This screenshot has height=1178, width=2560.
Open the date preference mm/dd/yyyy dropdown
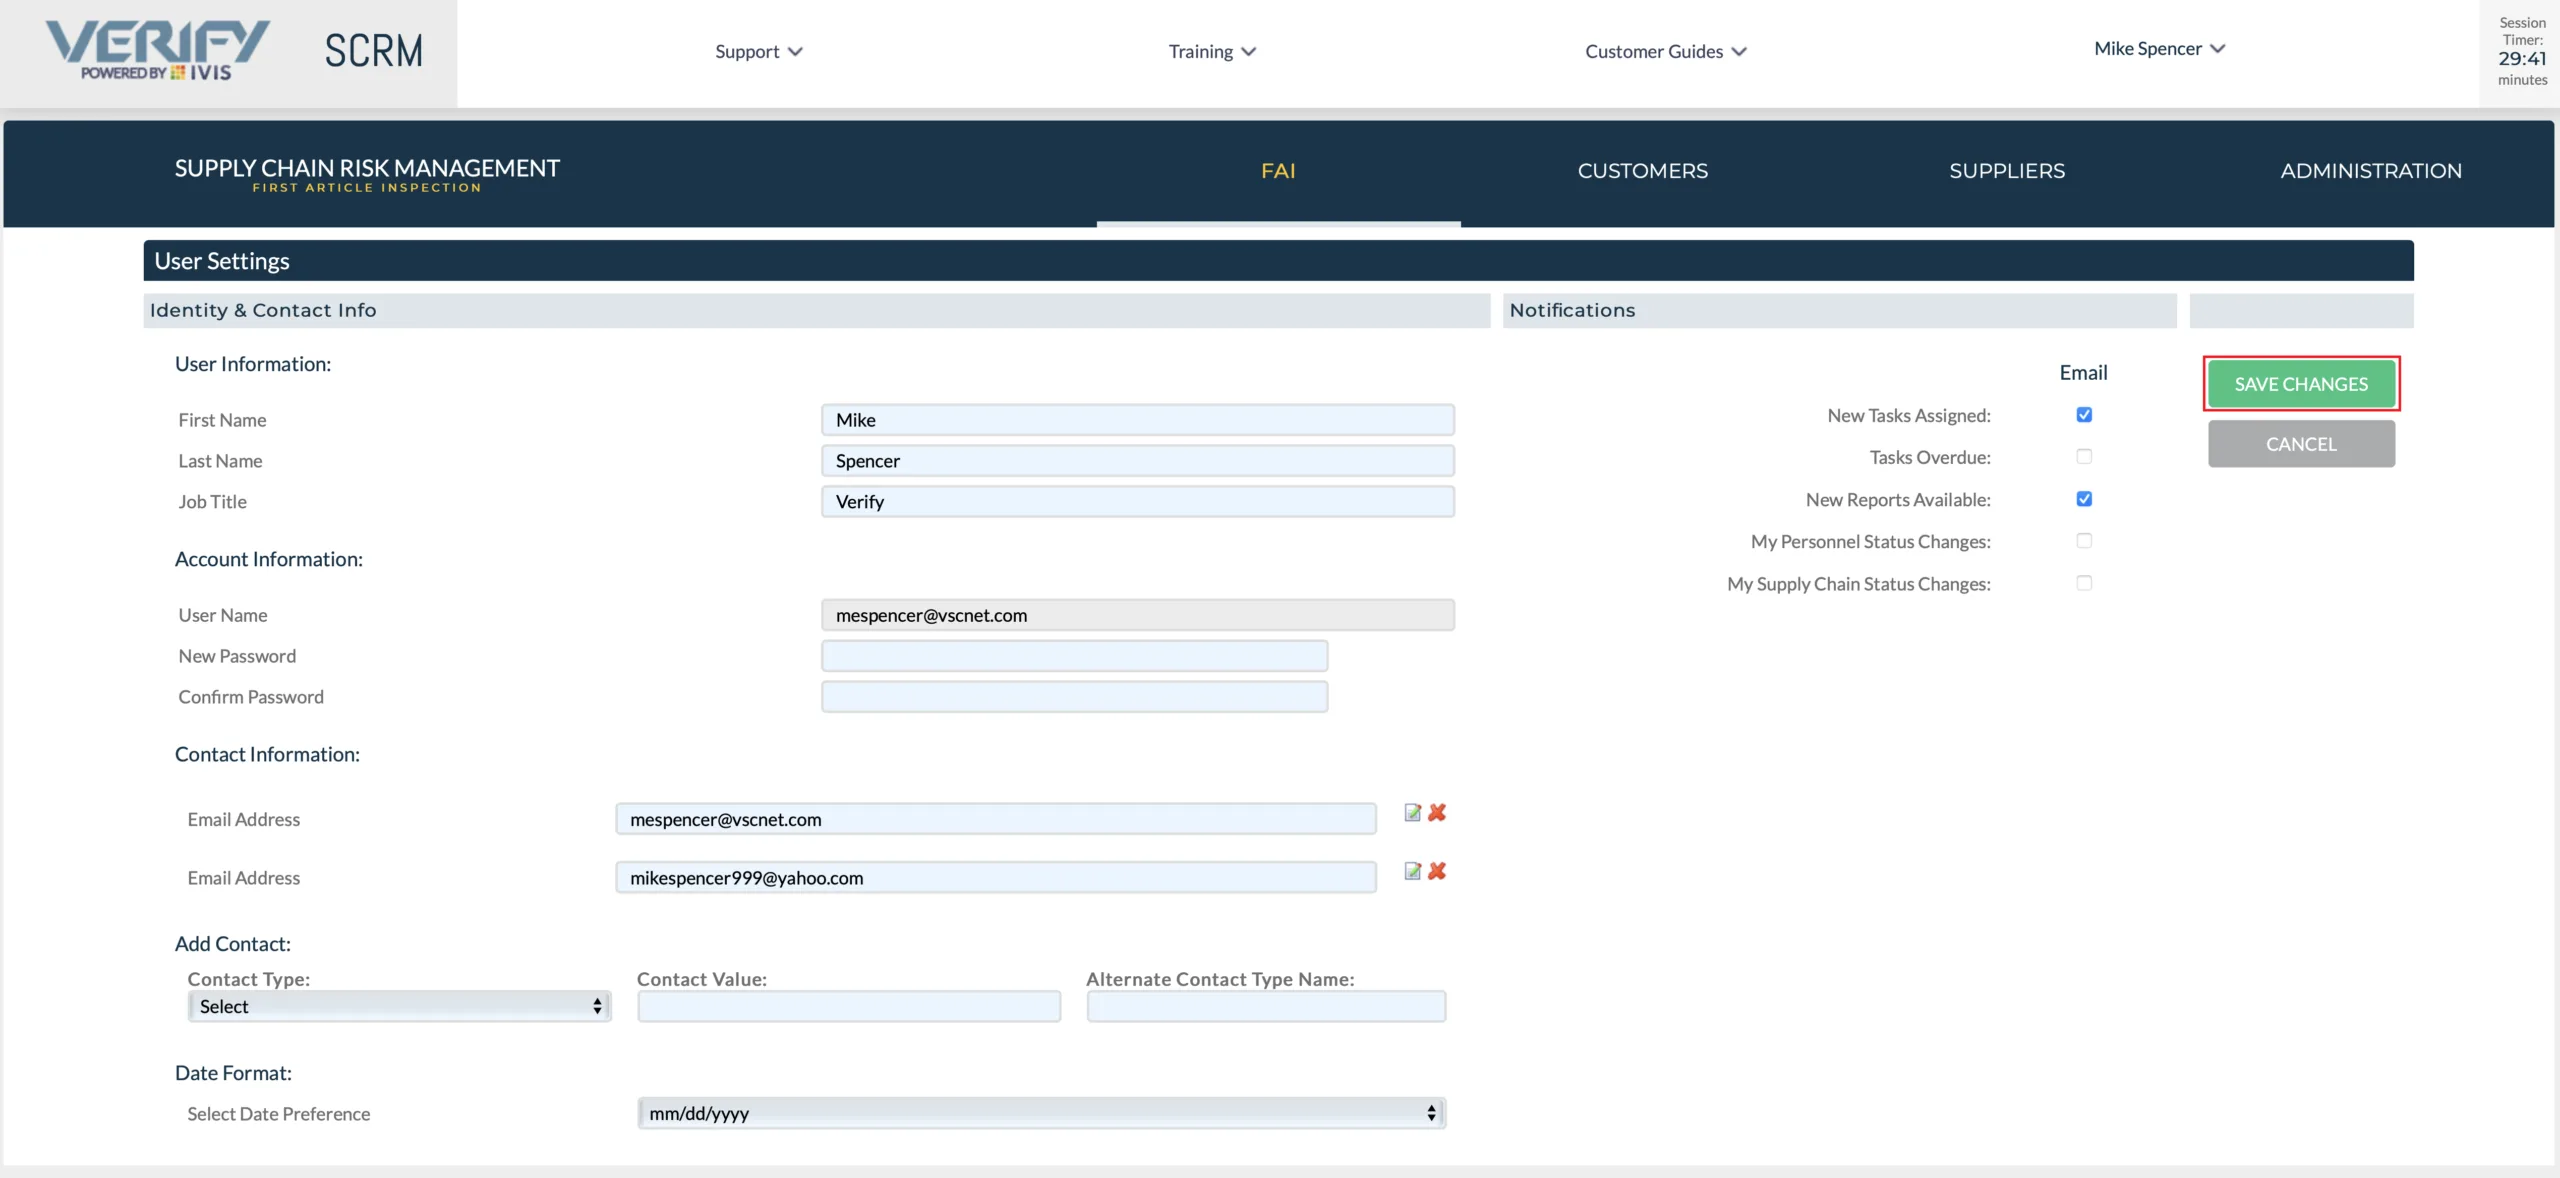pyautogui.click(x=1042, y=1113)
